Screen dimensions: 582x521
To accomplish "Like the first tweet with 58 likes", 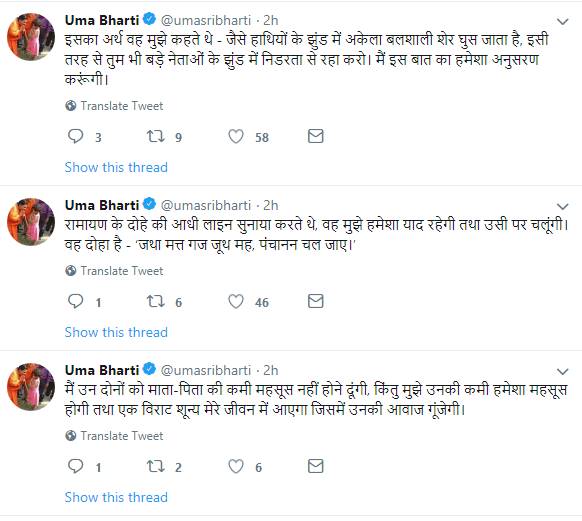I will (236, 136).
